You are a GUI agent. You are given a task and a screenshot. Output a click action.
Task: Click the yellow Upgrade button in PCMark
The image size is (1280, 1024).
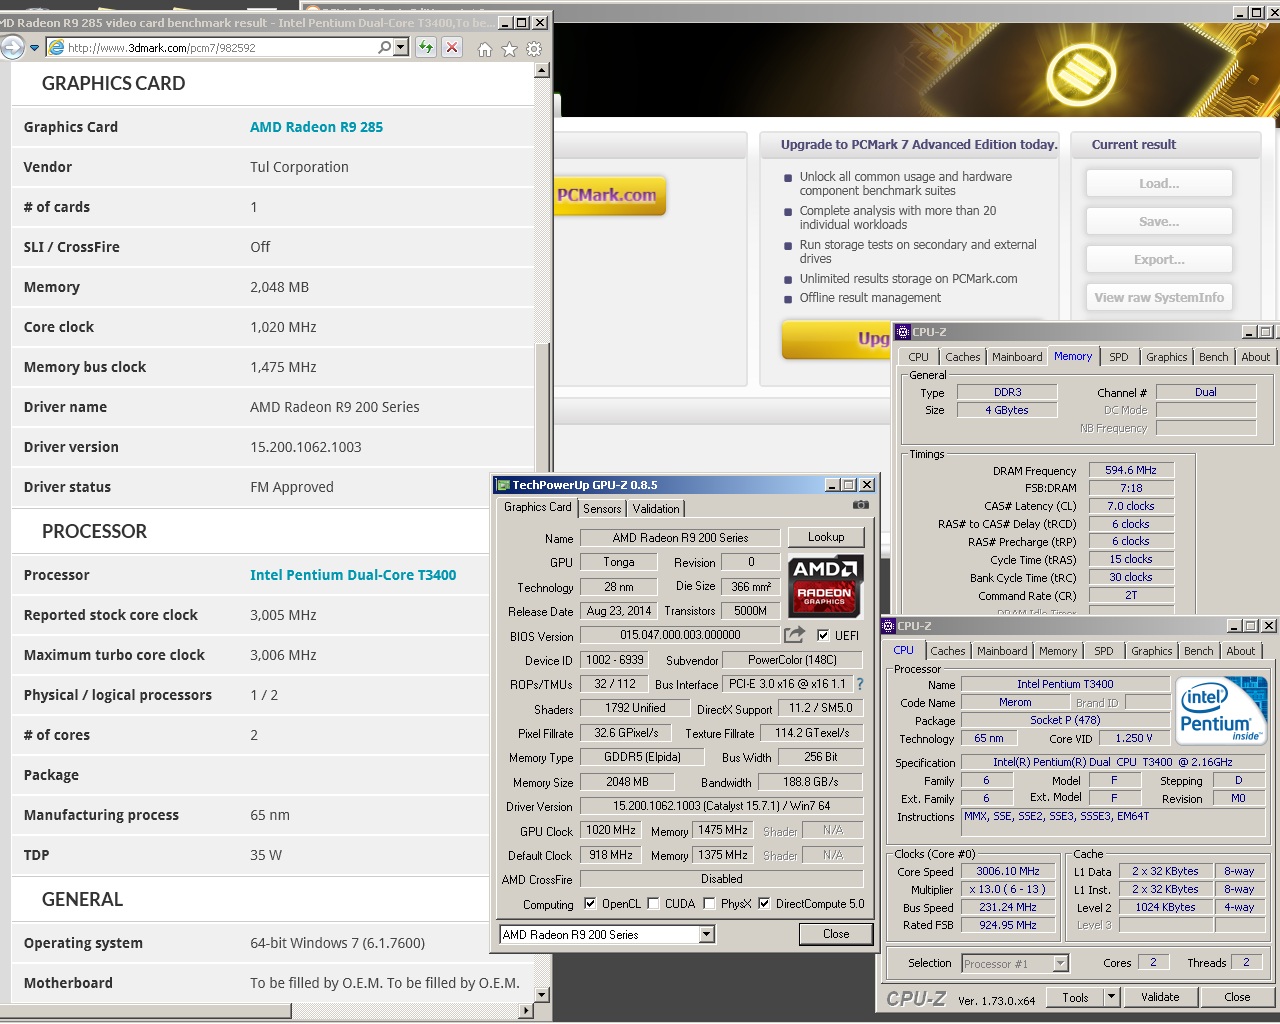[x=836, y=339]
